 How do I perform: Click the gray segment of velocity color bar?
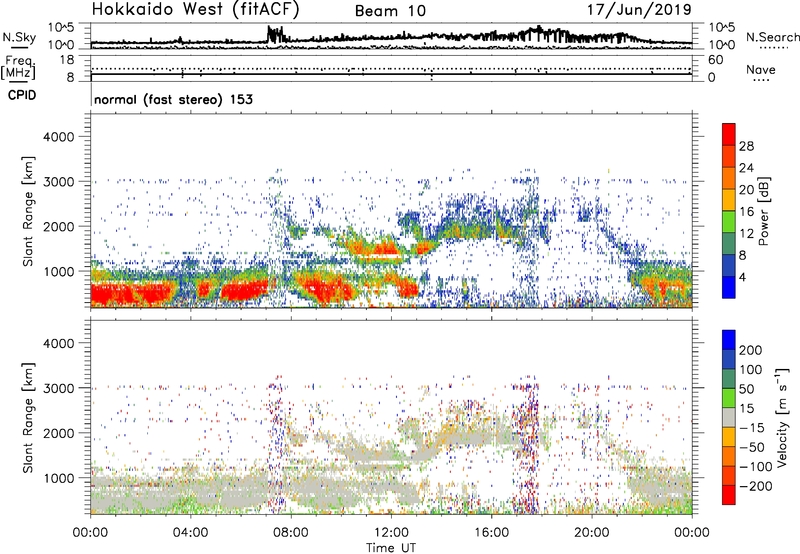[x=729, y=418]
